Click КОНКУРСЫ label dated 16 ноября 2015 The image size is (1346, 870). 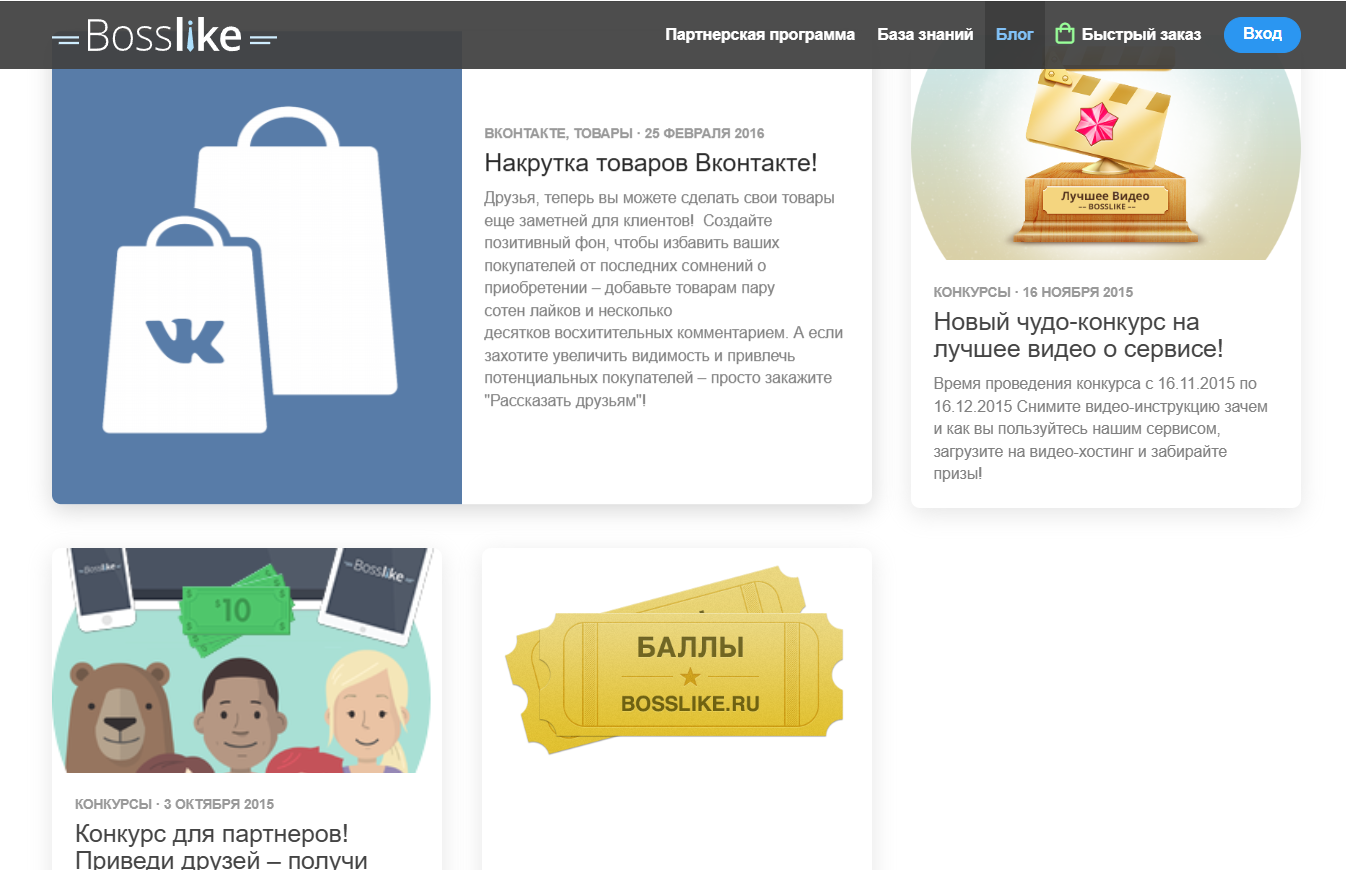(x=971, y=292)
